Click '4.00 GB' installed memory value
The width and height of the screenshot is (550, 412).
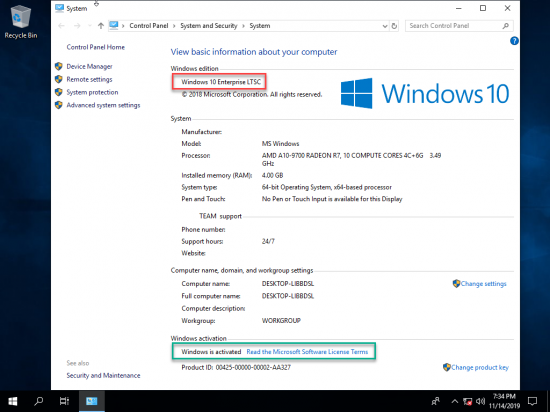click(272, 175)
